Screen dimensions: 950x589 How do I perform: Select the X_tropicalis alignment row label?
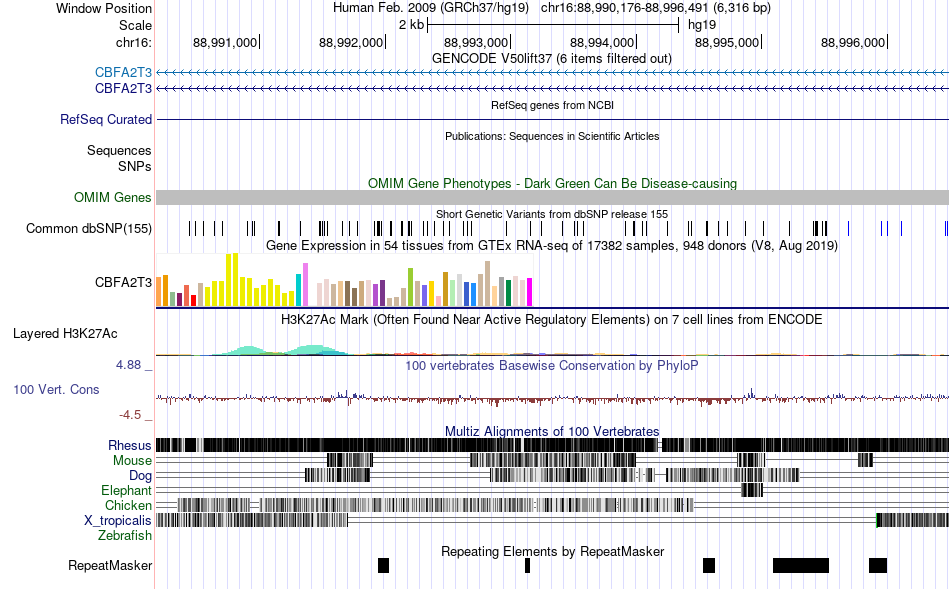[118, 521]
